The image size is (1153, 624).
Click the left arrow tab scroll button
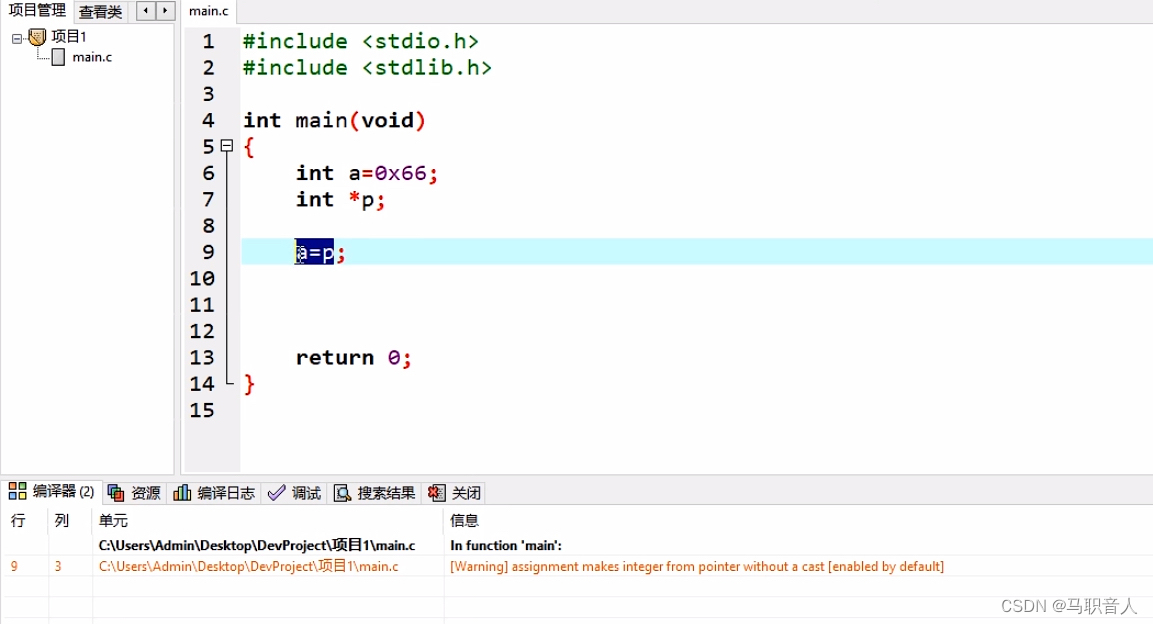146,10
